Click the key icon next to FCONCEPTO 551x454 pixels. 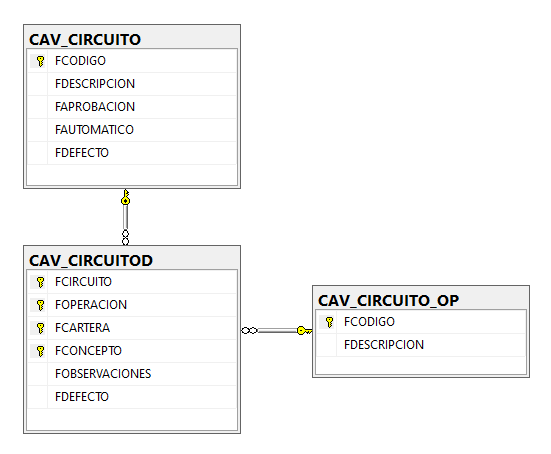40,351
